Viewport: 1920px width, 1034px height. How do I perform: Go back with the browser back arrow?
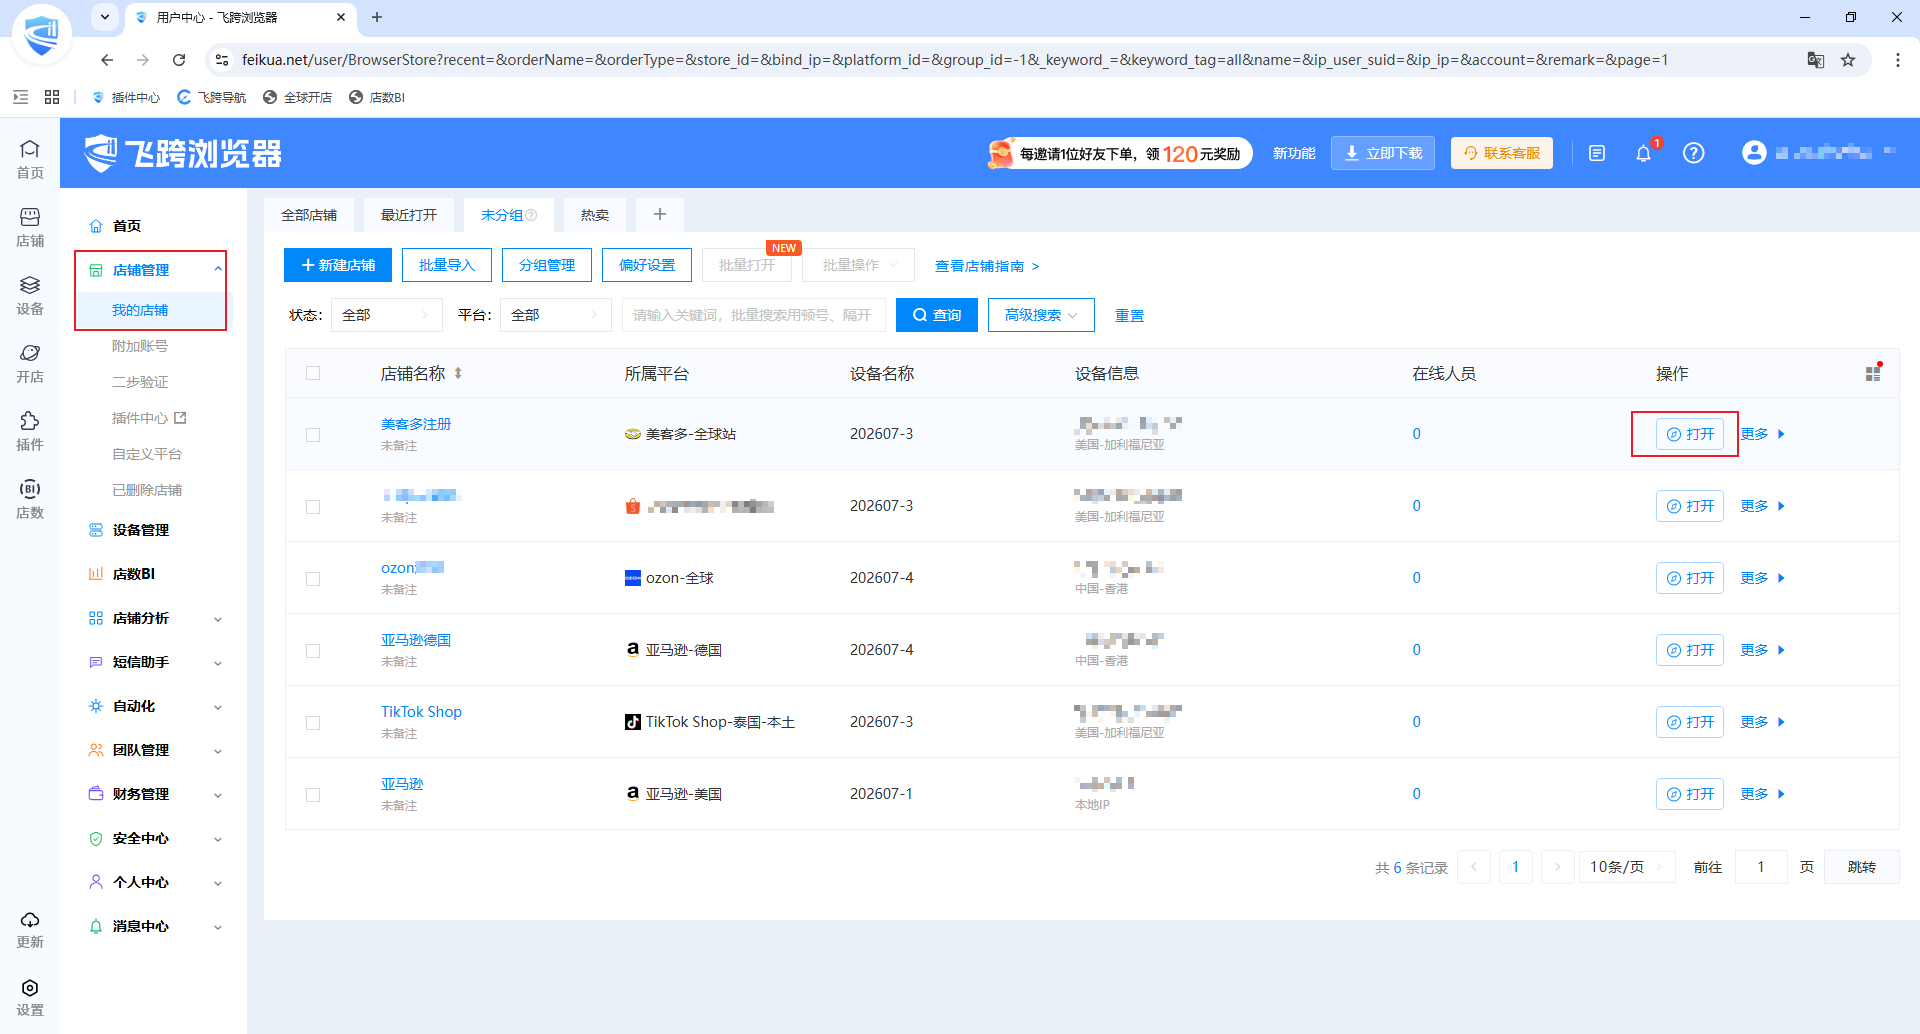pos(107,60)
